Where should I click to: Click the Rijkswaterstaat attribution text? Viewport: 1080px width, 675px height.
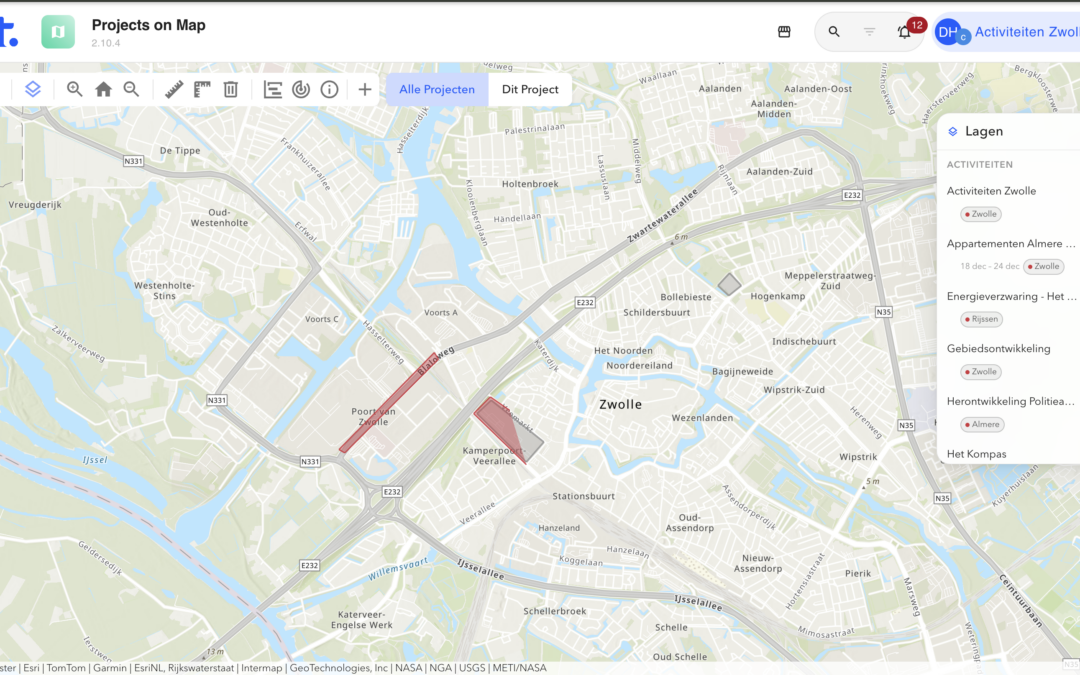(x=200, y=668)
